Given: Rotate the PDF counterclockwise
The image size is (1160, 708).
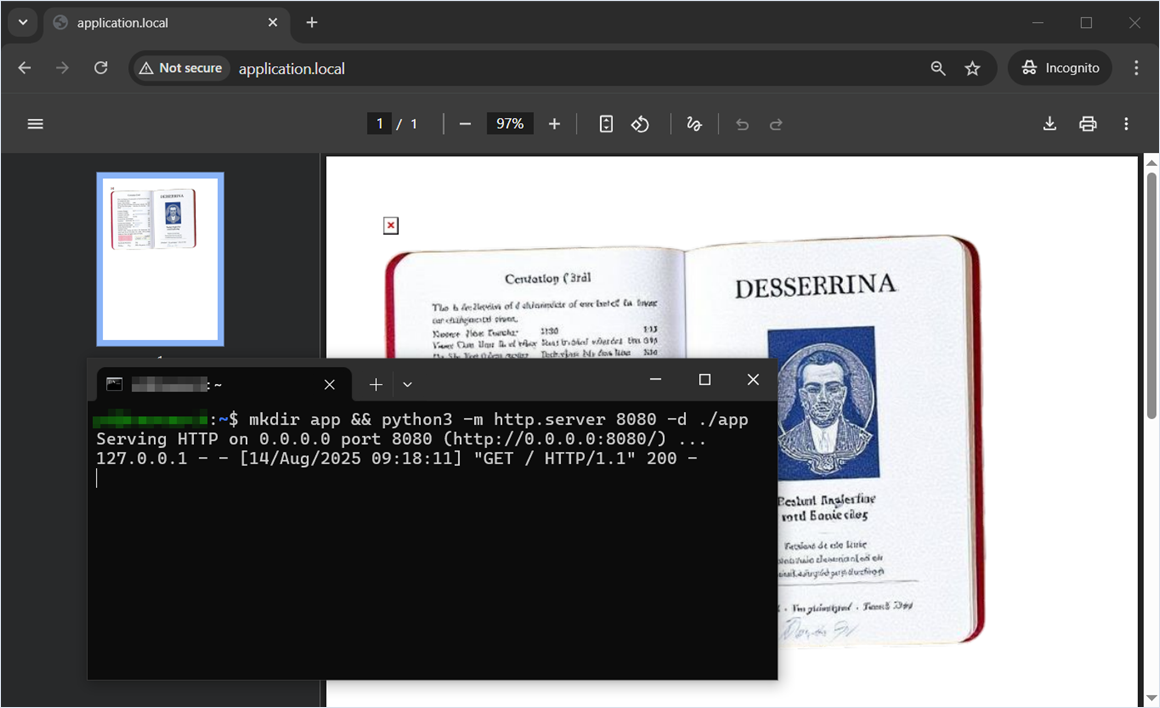Looking at the screenshot, I should click(641, 124).
